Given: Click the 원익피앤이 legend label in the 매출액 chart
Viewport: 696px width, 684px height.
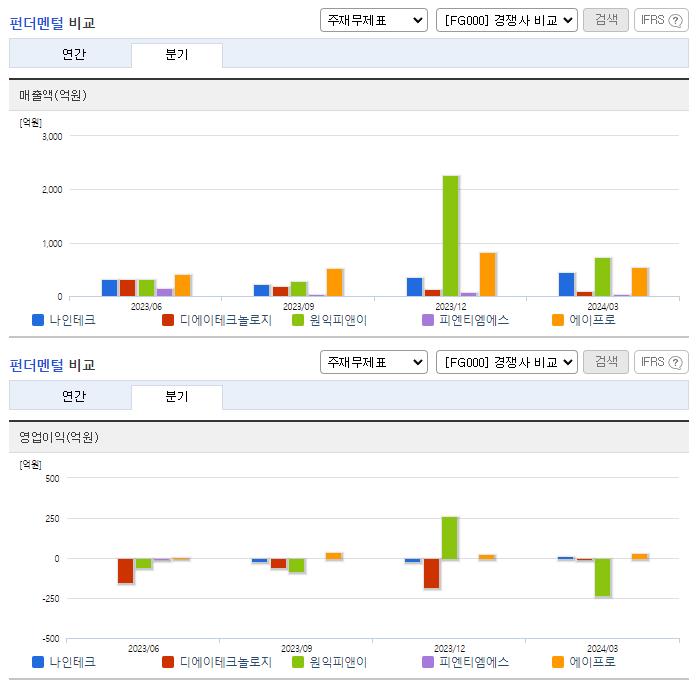Looking at the screenshot, I should click(x=338, y=320).
